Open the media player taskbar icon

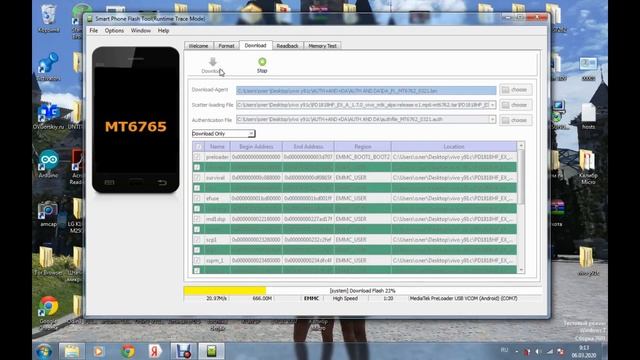tap(98, 351)
